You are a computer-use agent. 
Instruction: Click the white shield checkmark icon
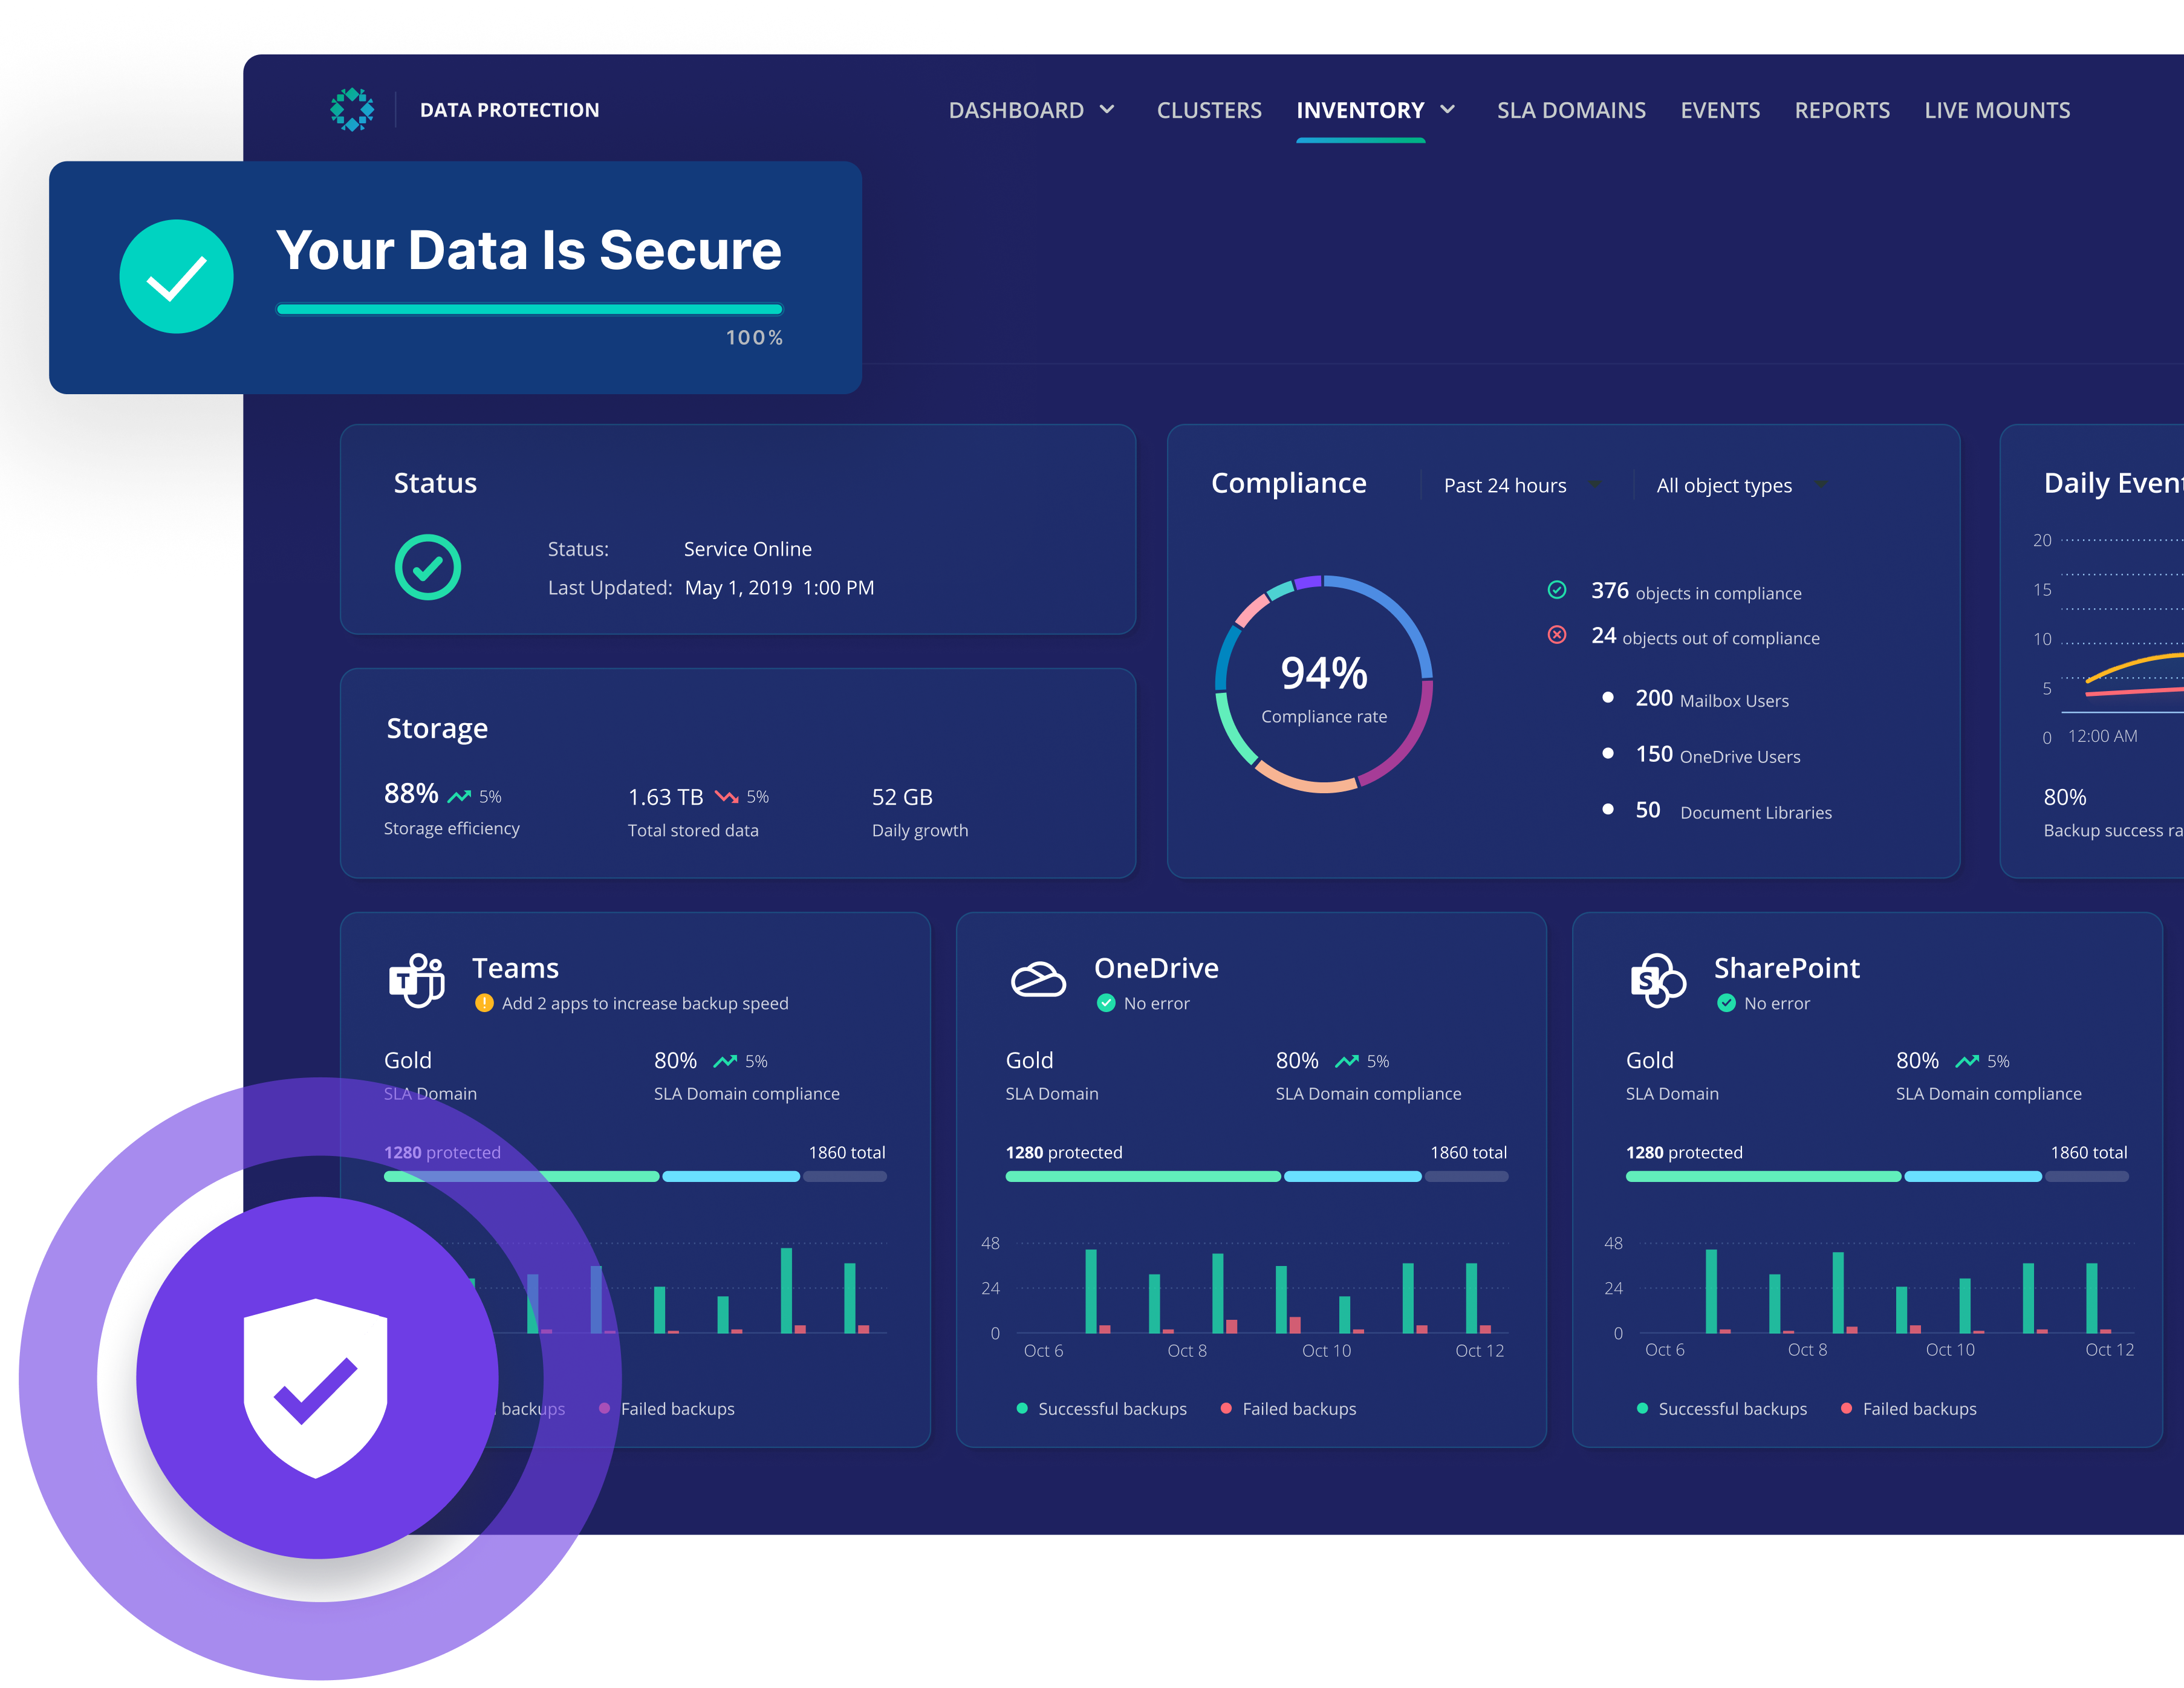(316, 1388)
